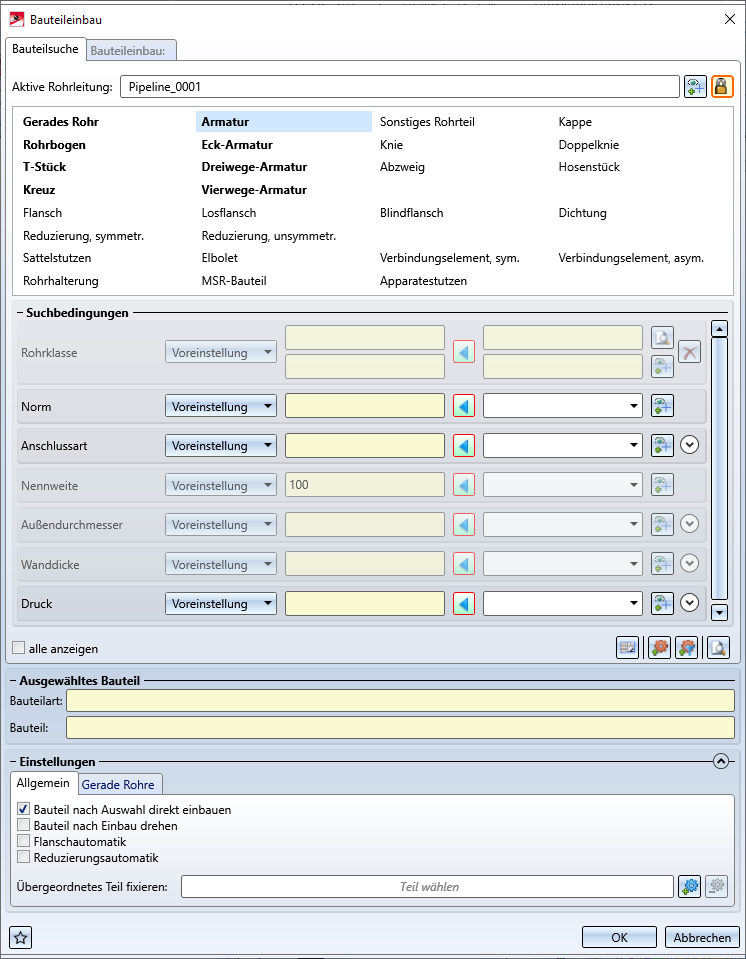Click the magnifier search icon below conditions
This screenshot has height=959, width=746.
[x=718, y=648]
